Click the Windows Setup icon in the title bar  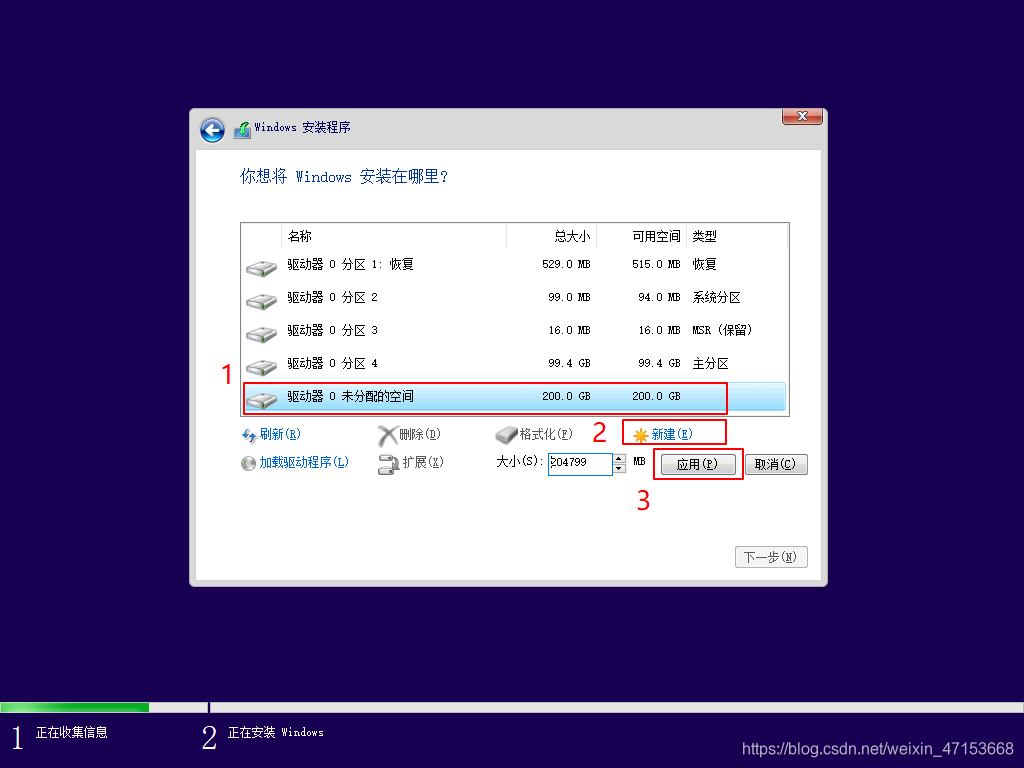pyautogui.click(x=241, y=129)
